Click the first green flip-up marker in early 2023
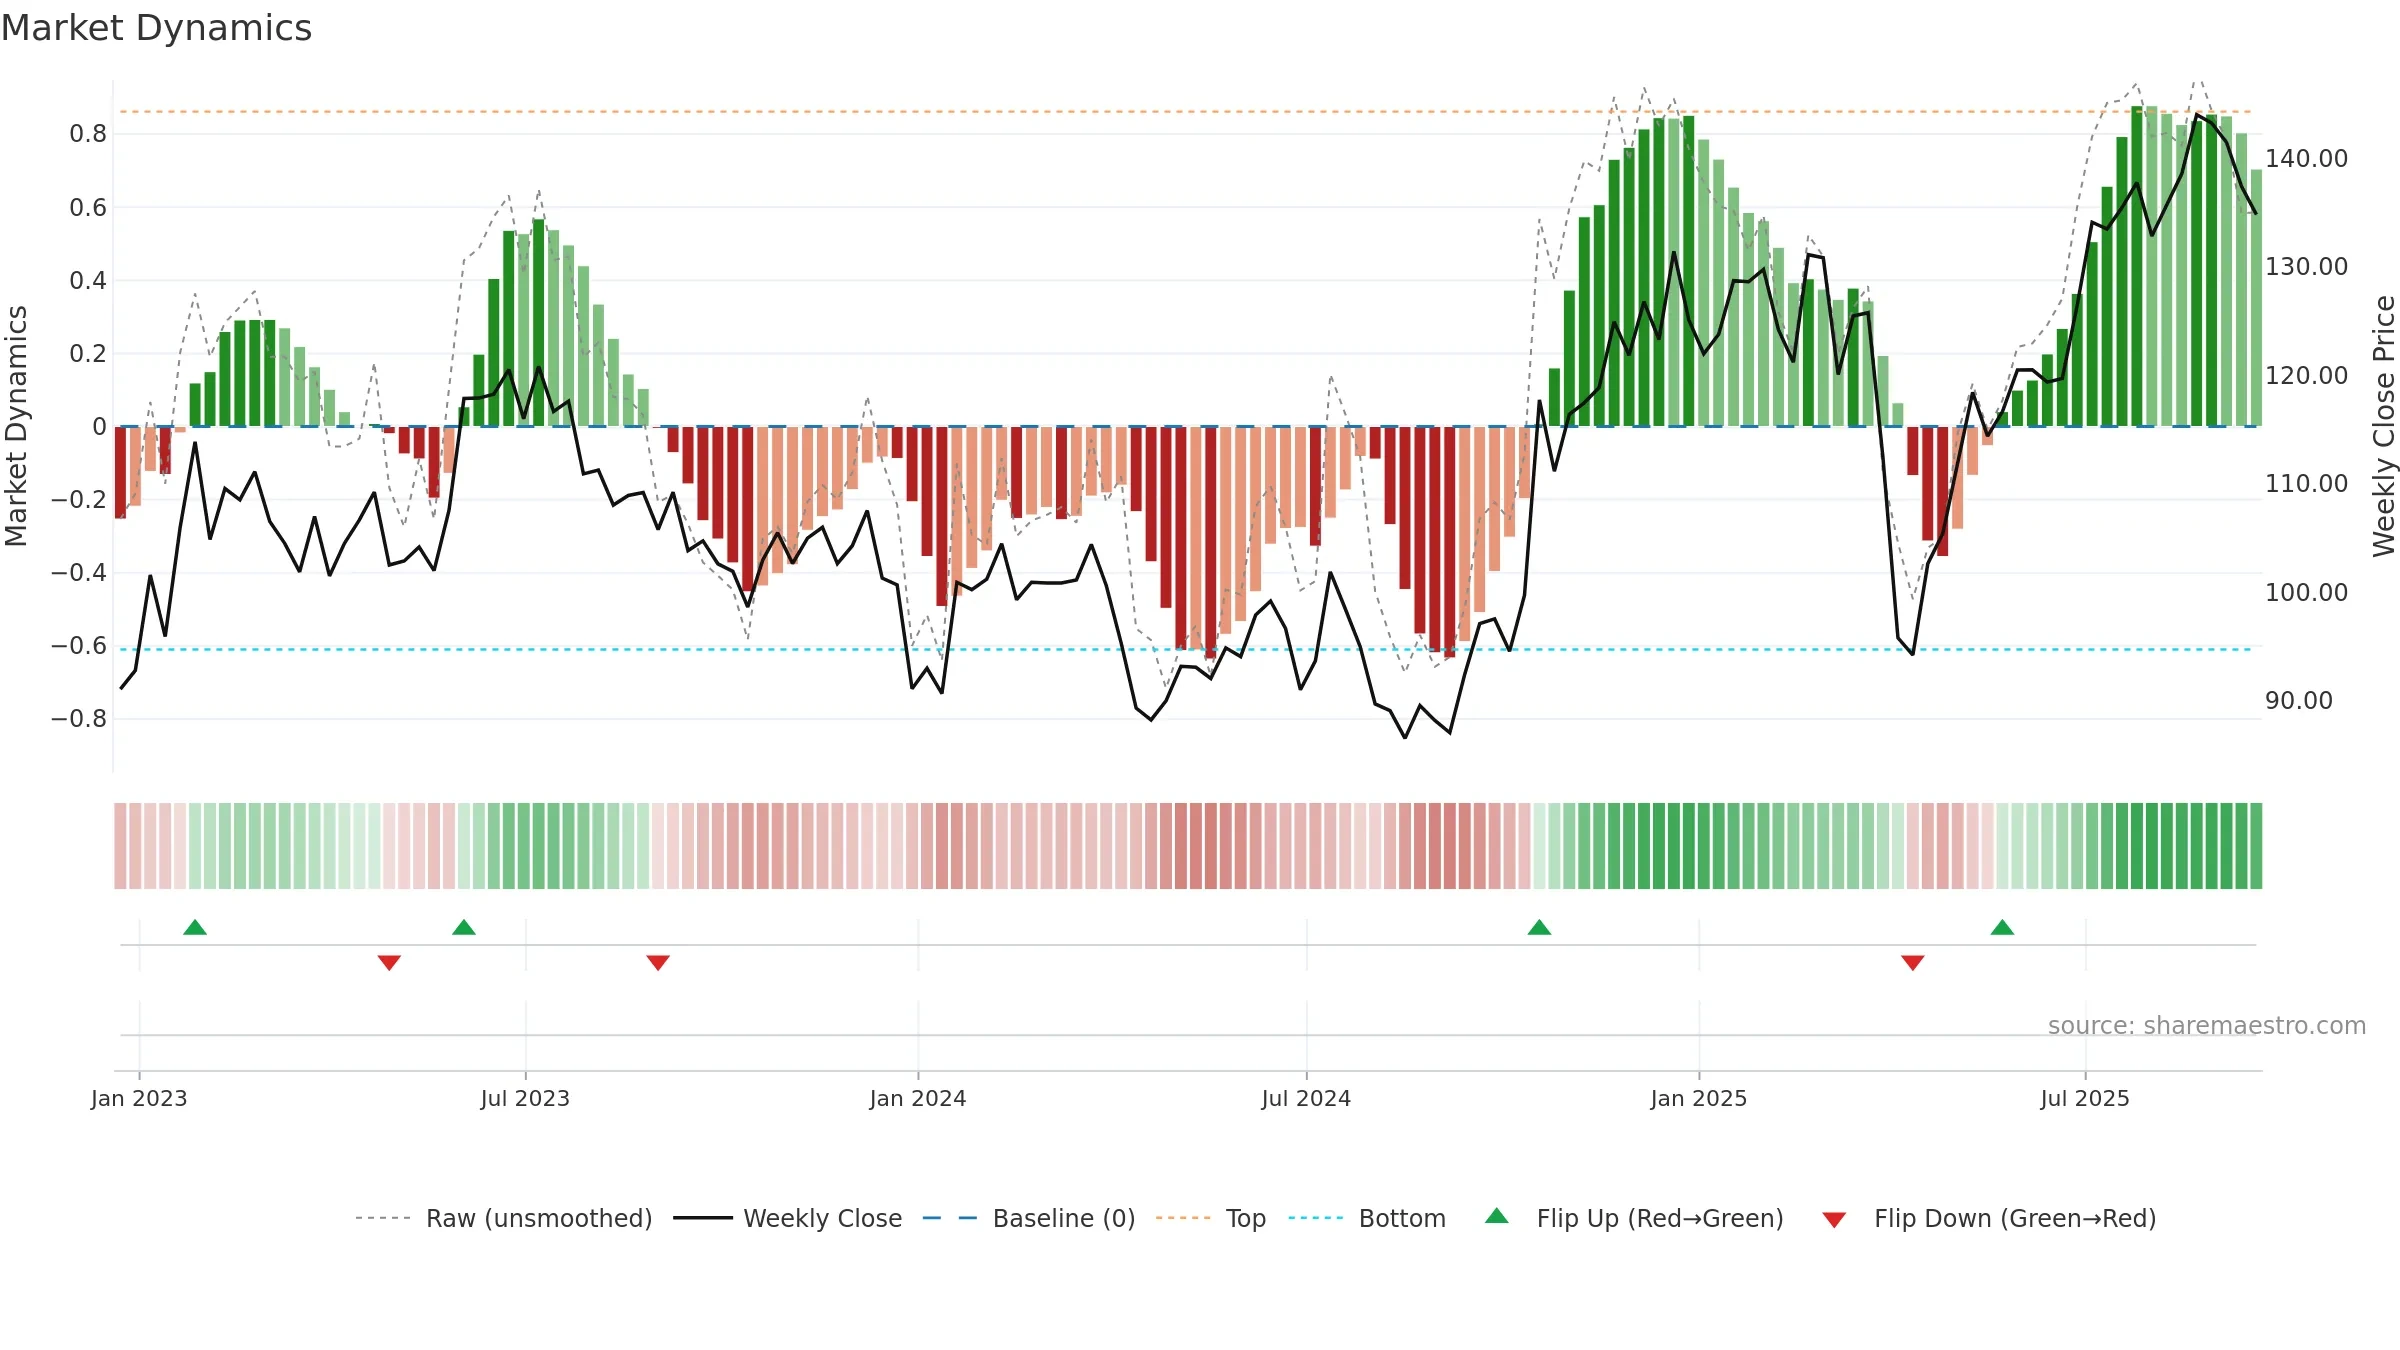Viewport: 2400px width, 1350px height. coord(195,928)
